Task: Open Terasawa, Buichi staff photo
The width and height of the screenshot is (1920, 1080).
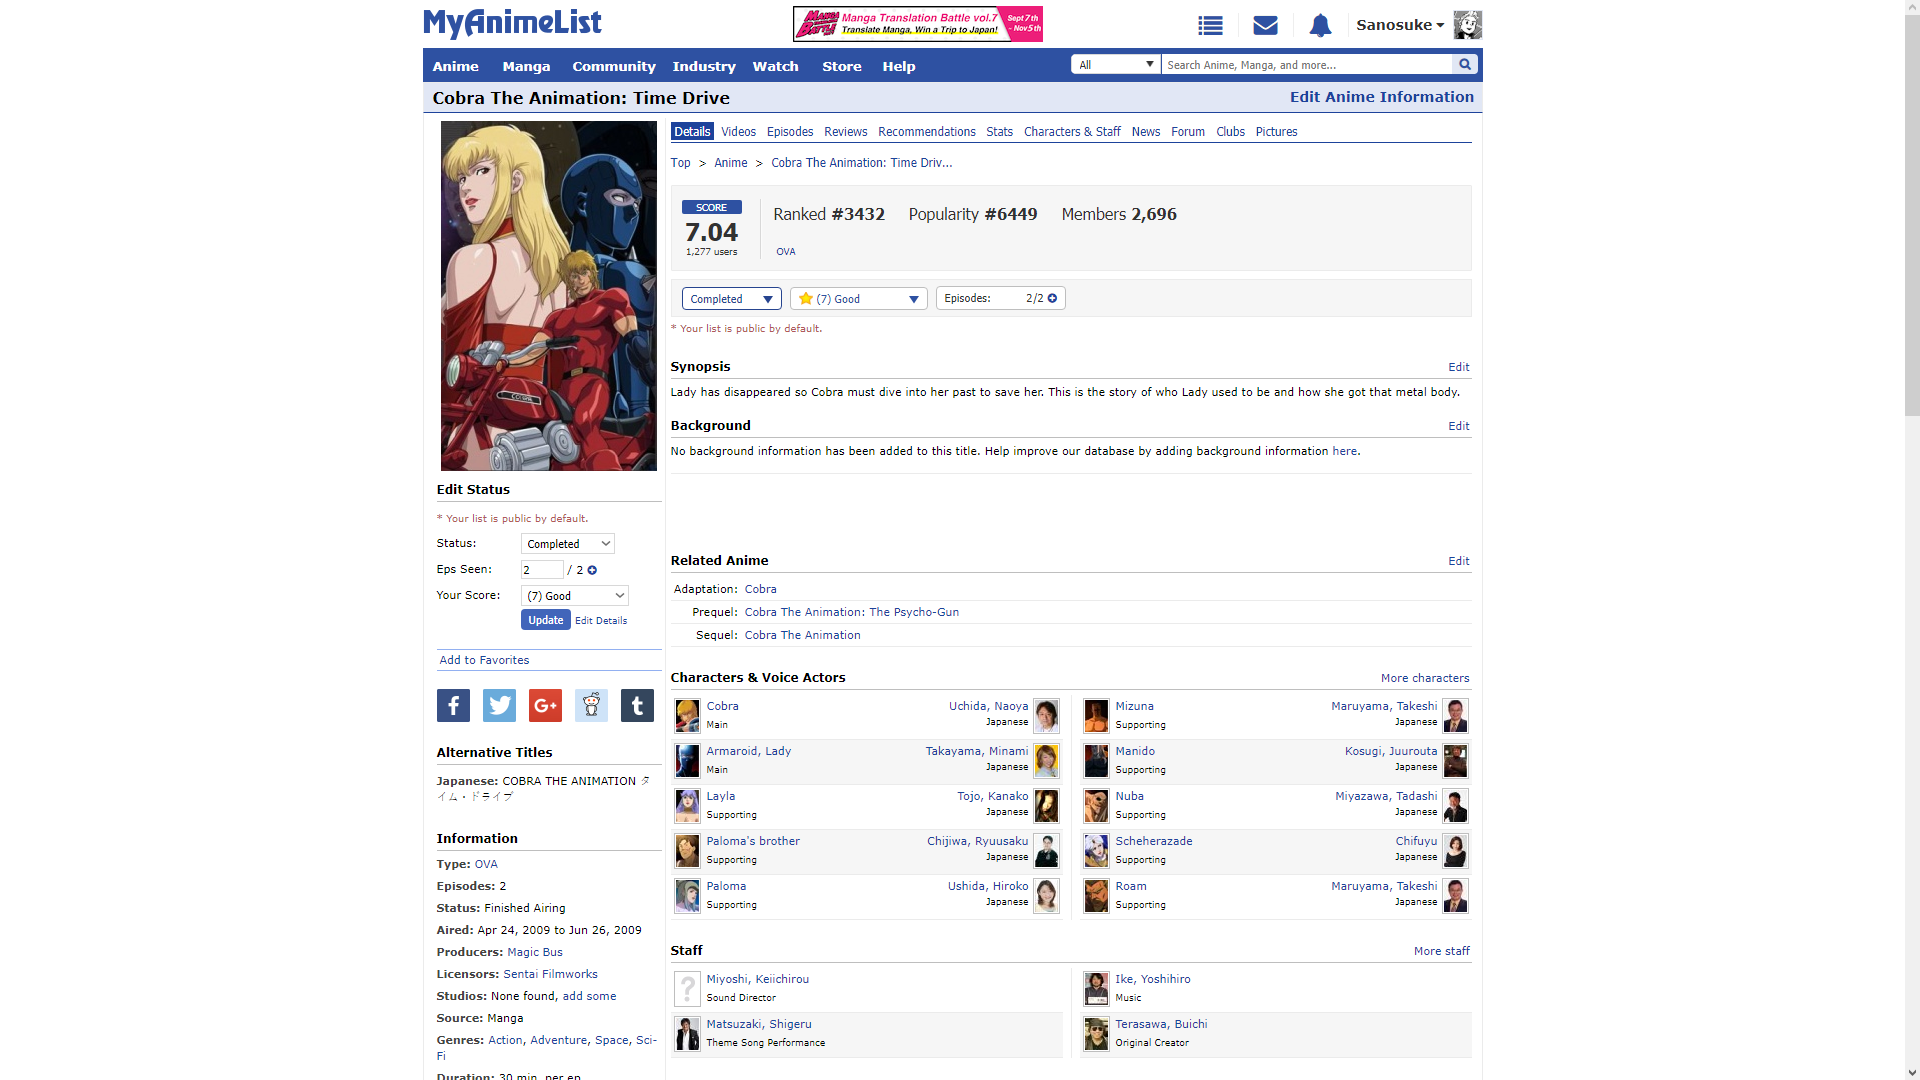Action: tap(1096, 1033)
